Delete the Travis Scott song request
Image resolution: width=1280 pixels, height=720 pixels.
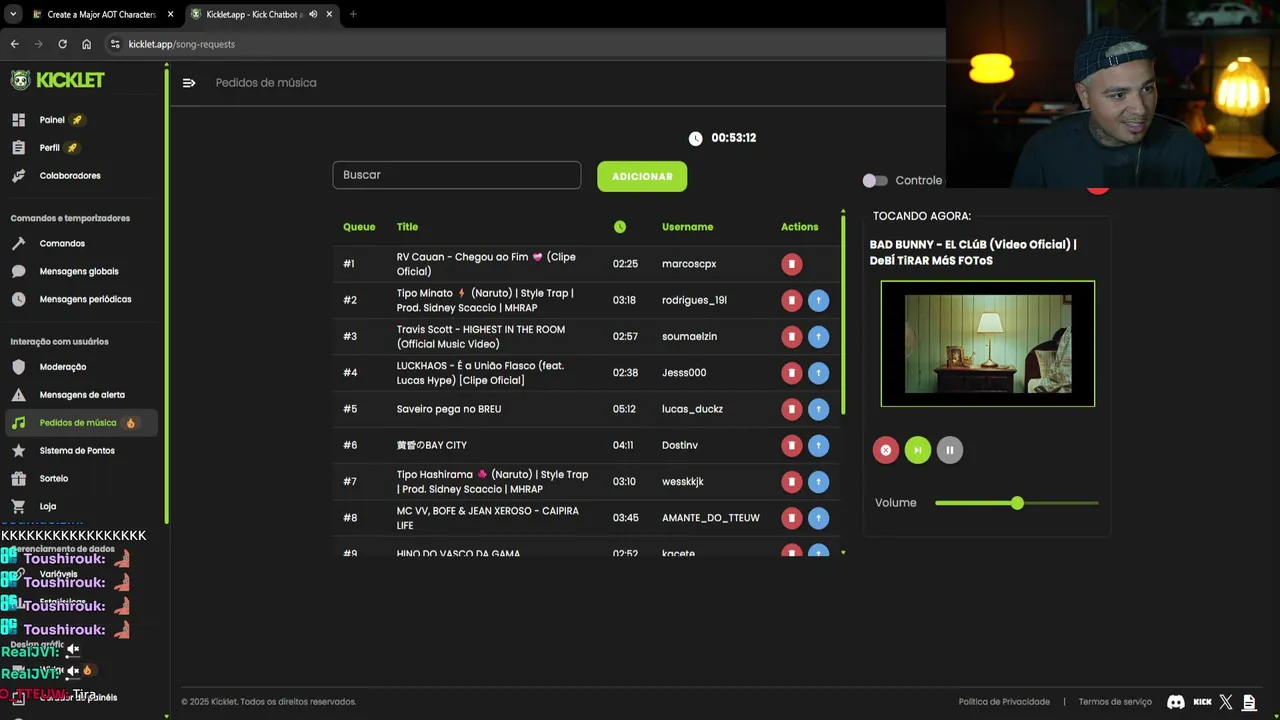click(791, 337)
